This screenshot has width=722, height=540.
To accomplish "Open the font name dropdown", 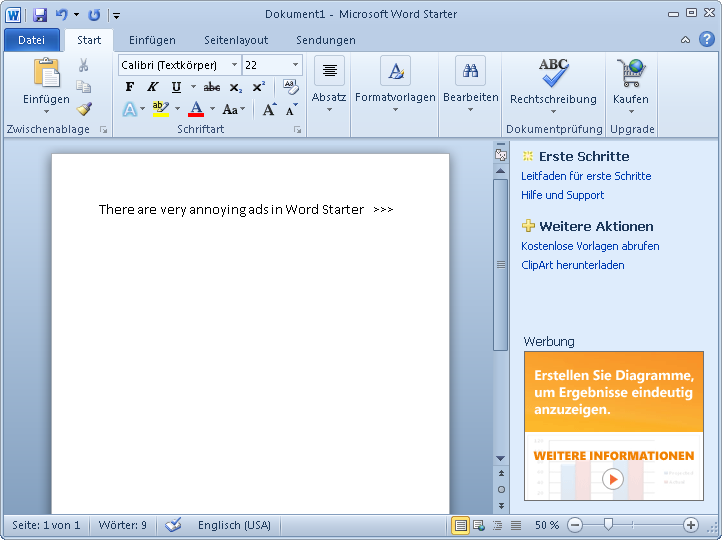I will click(234, 65).
